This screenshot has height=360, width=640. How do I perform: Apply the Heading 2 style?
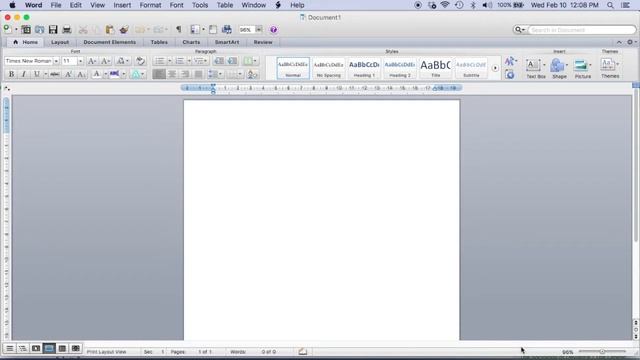click(x=400, y=68)
